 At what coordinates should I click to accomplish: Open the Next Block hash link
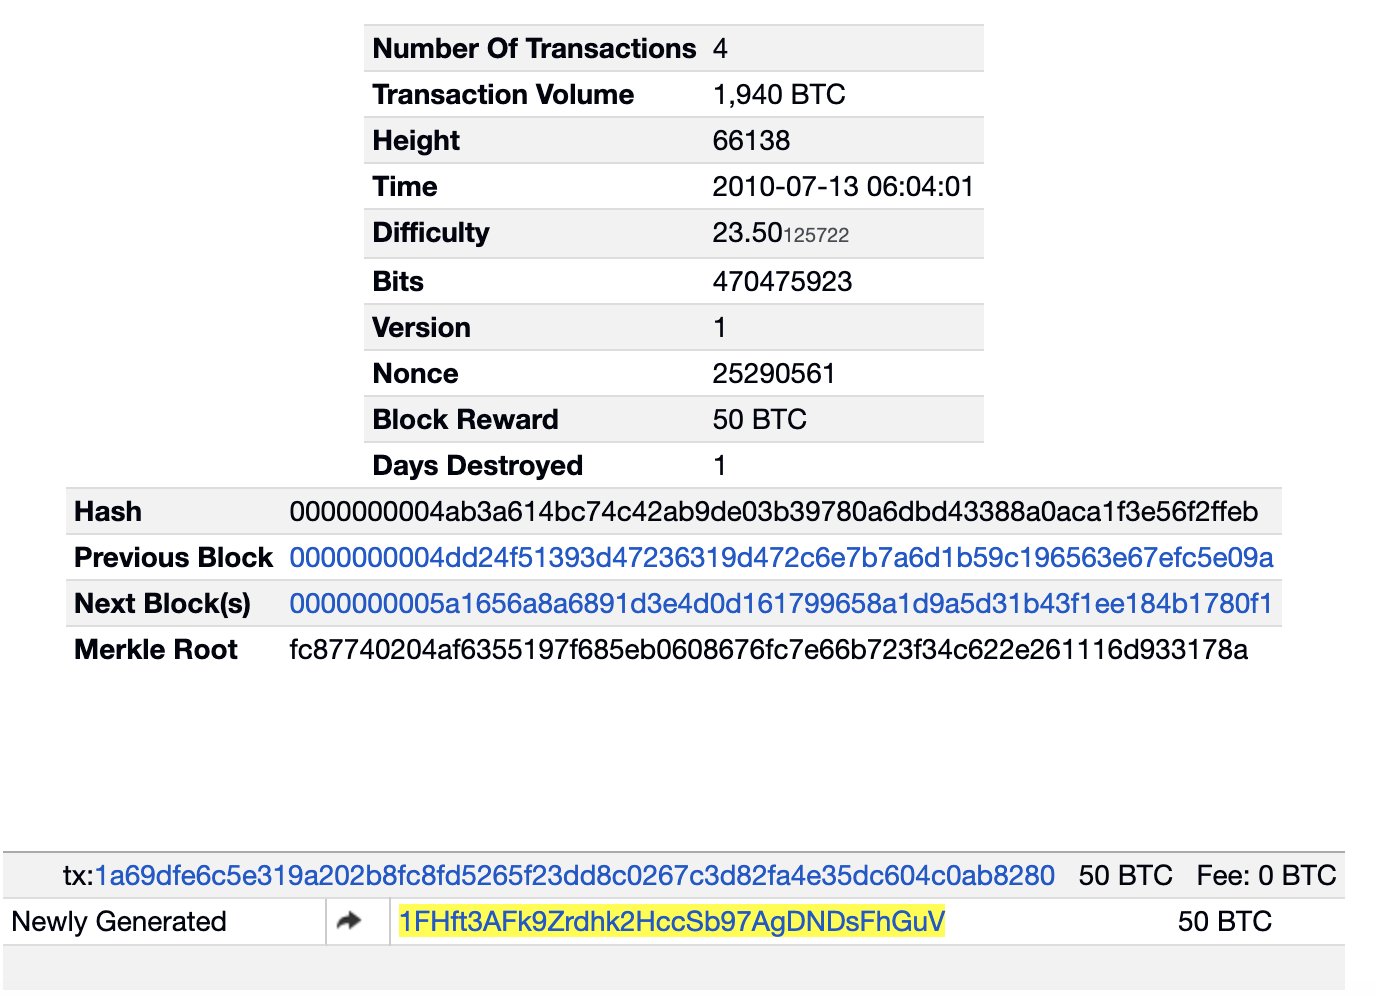pyautogui.click(x=780, y=603)
